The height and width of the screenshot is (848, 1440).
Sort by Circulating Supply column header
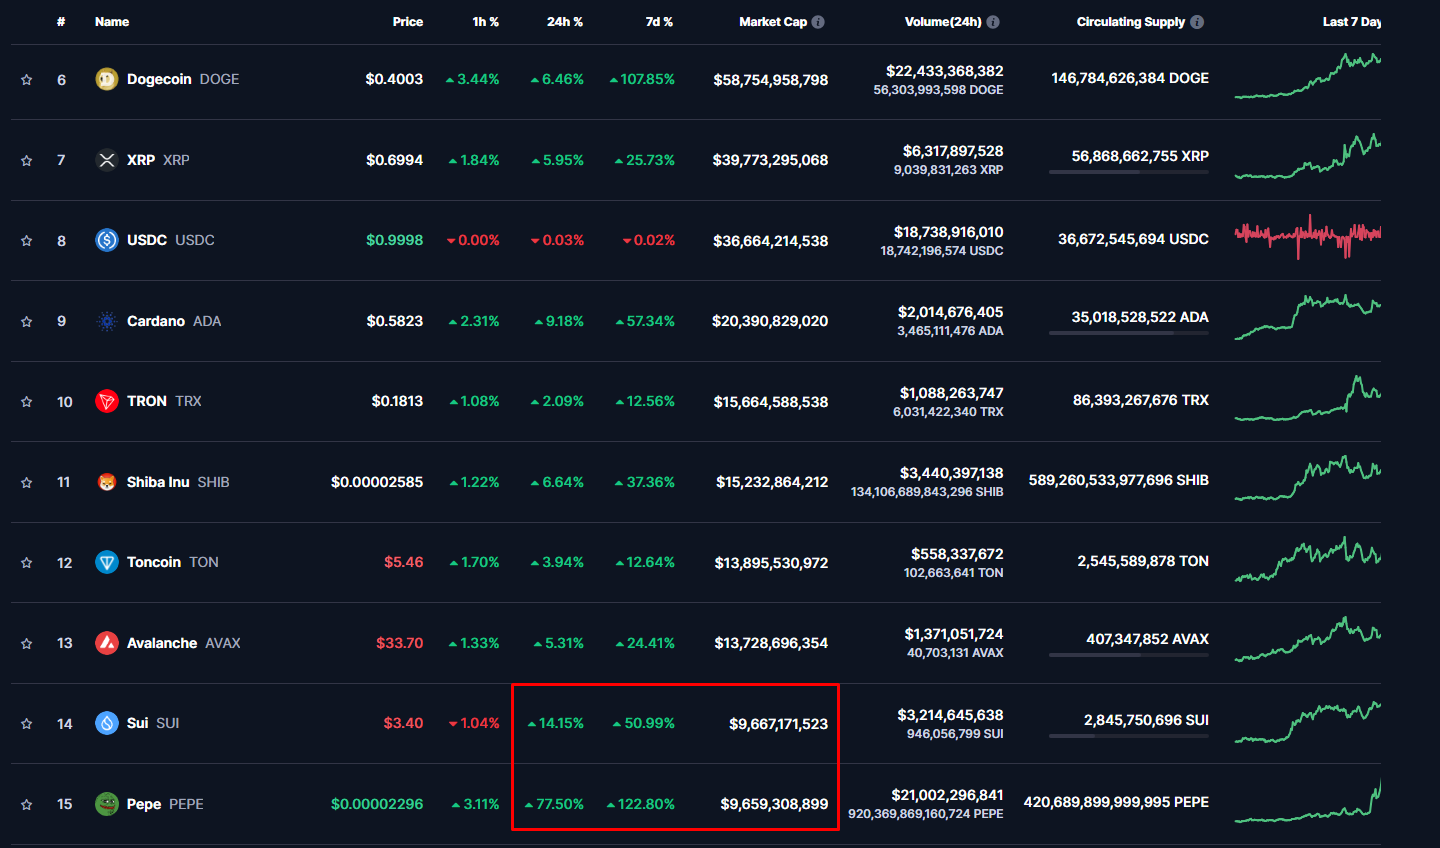(1131, 22)
